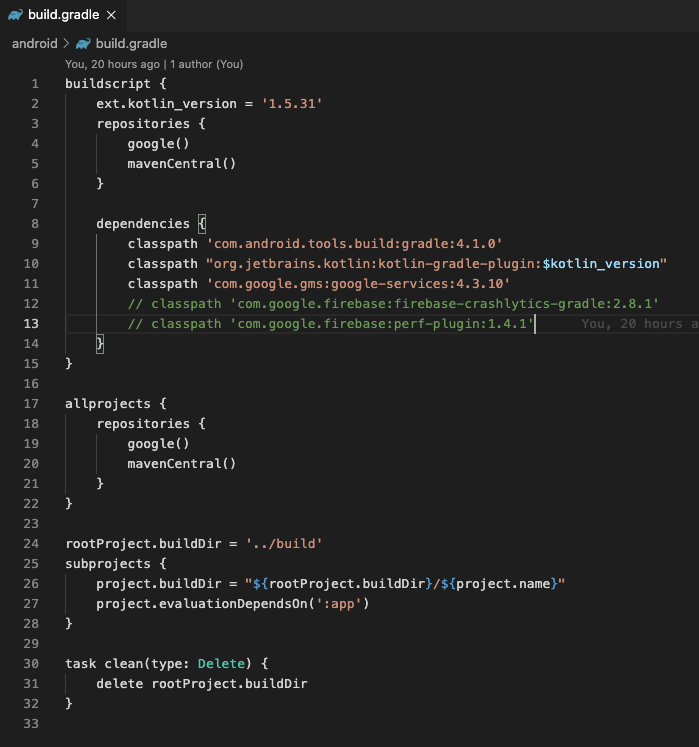Click the 'buildscript {' text on line 1
Image resolution: width=699 pixels, height=747 pixels.
116,84
